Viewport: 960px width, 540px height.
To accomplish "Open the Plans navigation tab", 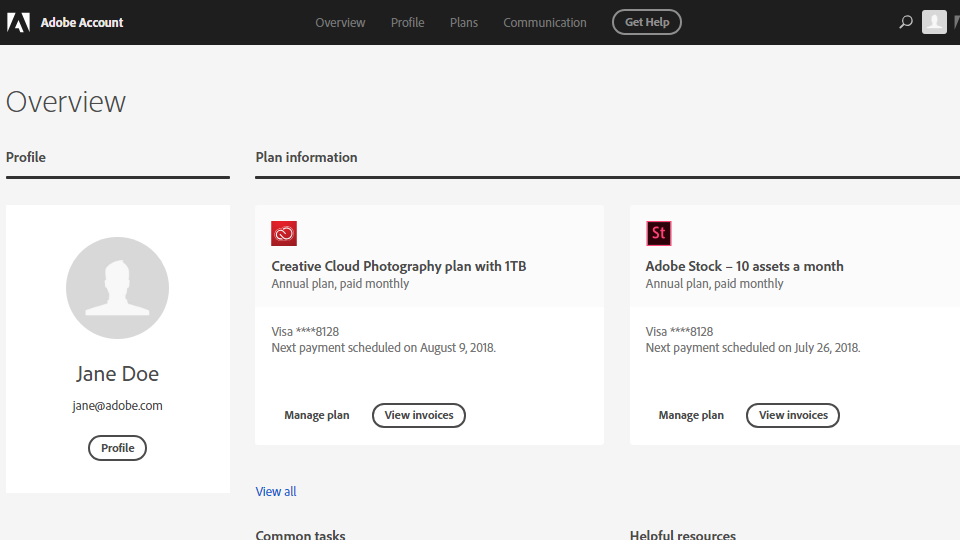I will click(x=464, y=22).
